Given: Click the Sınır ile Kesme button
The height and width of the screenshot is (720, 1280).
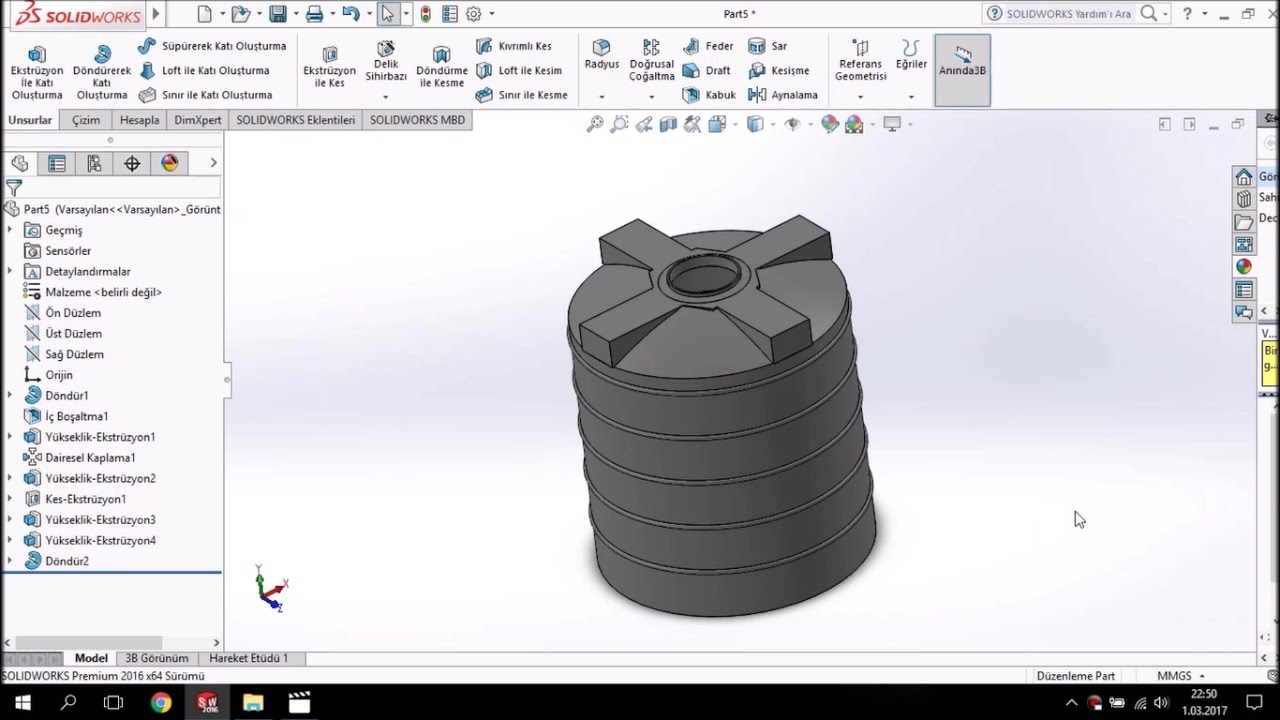Looking at the screenshot, I should [x=521, y=95].
